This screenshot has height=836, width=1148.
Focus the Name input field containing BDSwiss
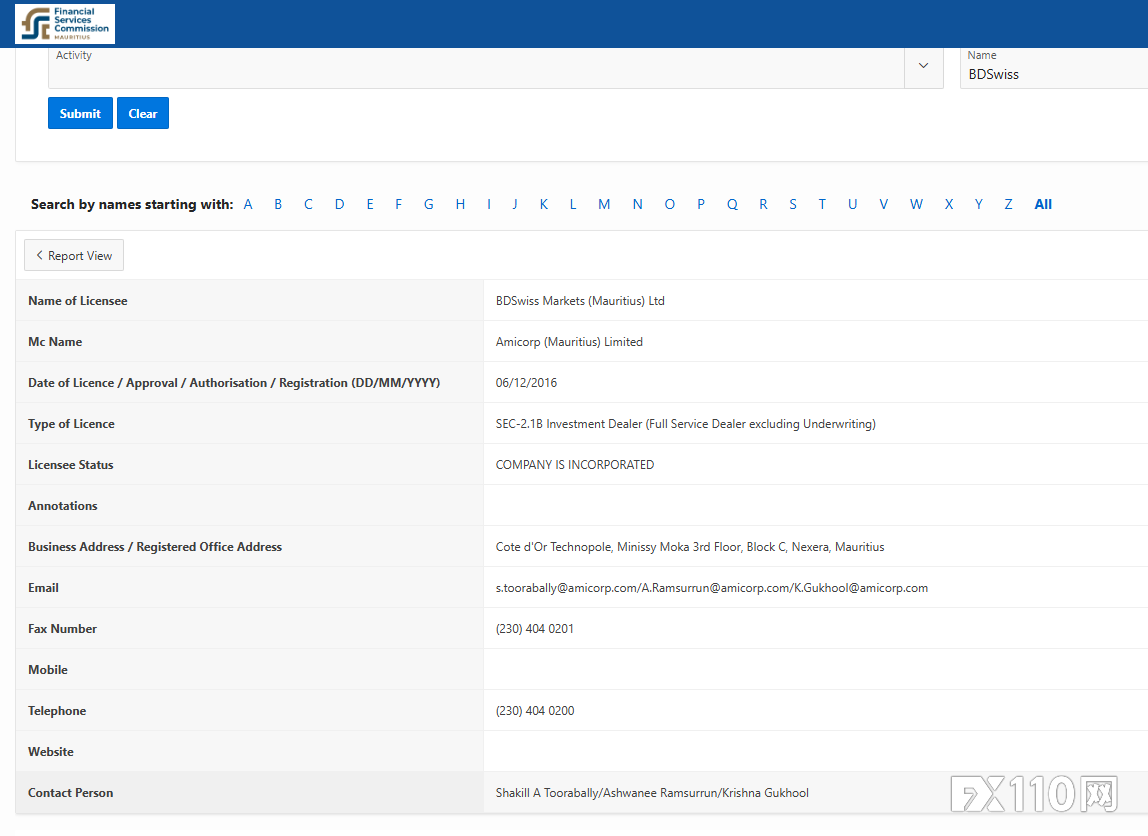point(1054,67)
